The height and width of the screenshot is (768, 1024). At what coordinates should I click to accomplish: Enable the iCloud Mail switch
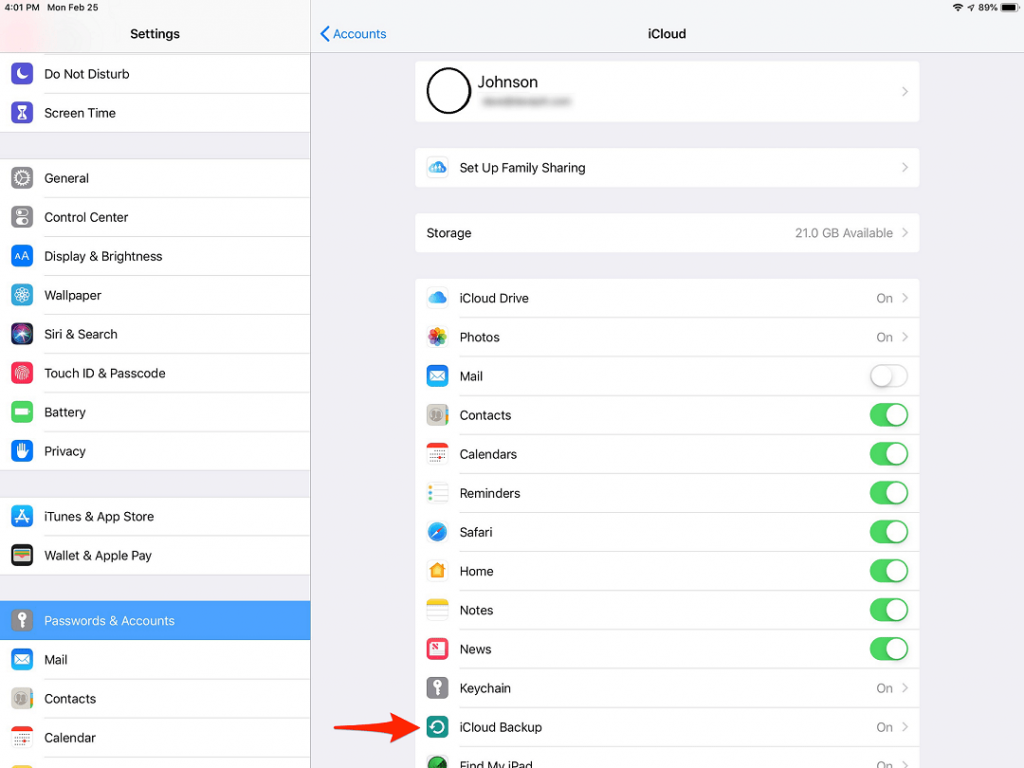click(x=888, y=376)
